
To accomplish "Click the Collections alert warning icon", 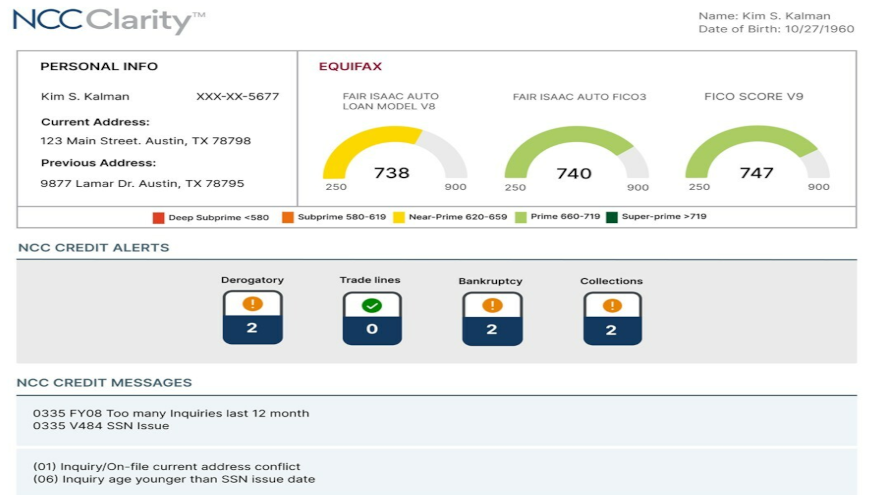I will [612, 305].
